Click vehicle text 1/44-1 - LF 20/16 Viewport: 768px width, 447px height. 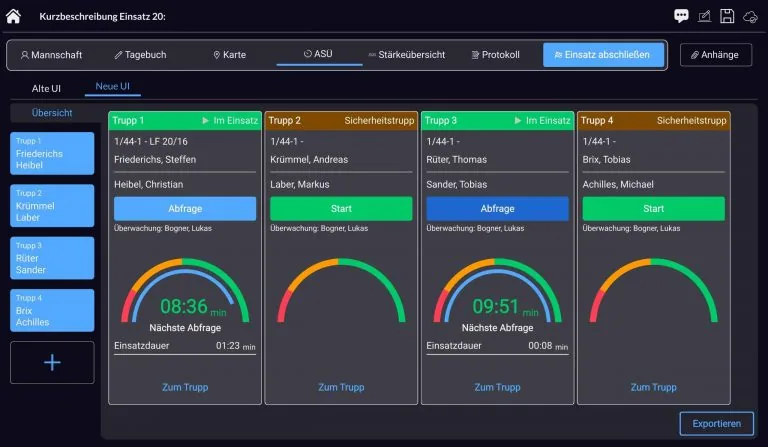[x=151, y=141]
